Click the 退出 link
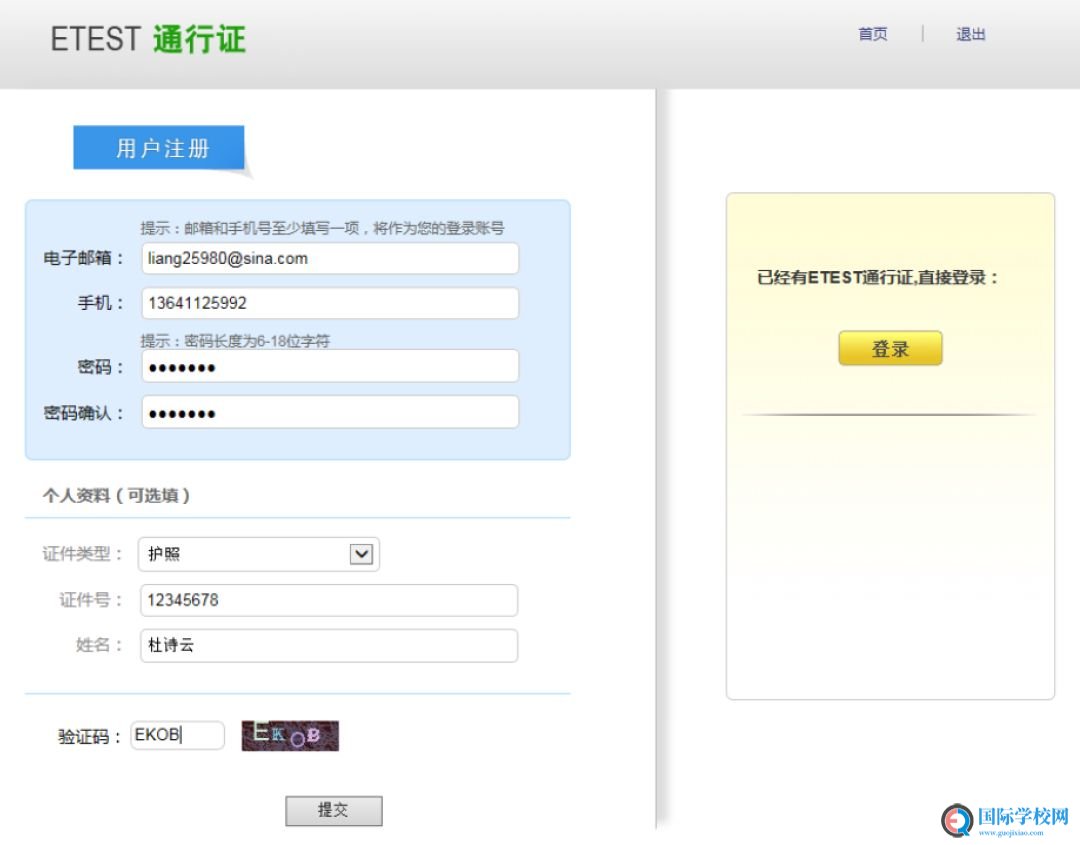 [970, 34]
